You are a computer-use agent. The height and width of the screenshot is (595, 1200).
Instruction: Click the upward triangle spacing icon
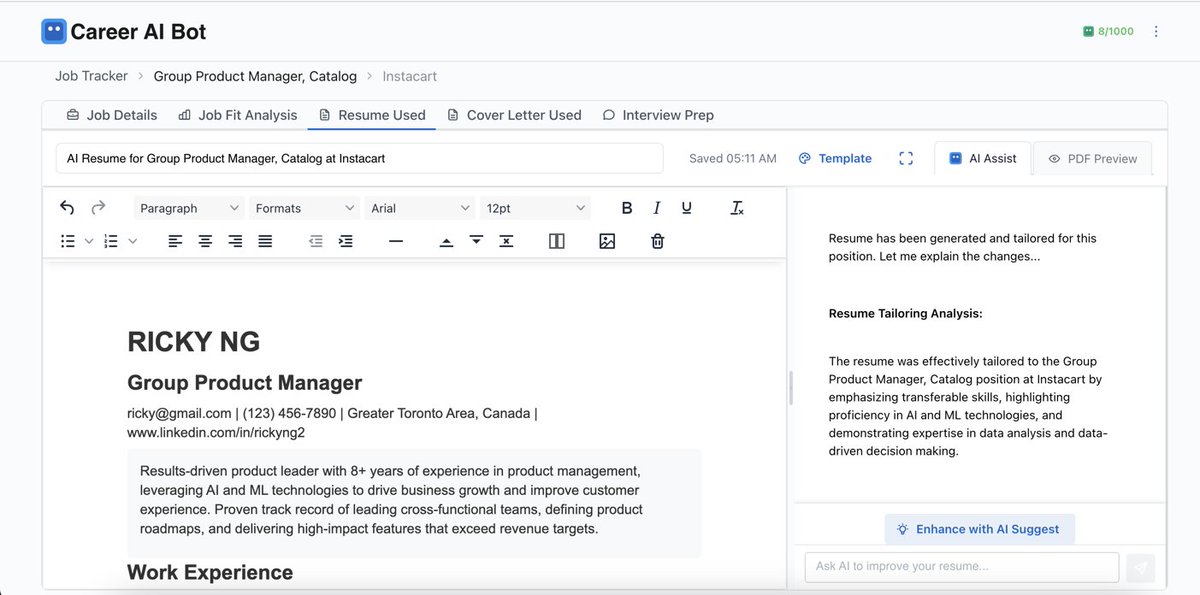tap(446, 241)
